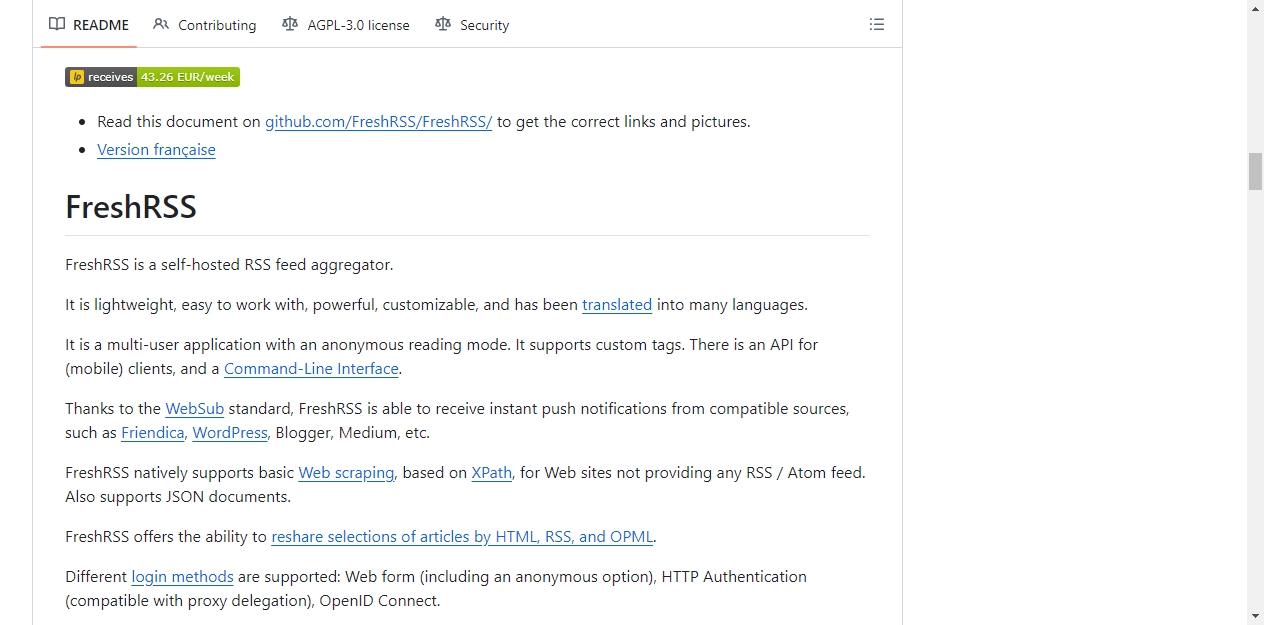The height and width of the screenshot is (625, 1264).
Task: Open the Command-Line Interface link
Action: [311, 369]
